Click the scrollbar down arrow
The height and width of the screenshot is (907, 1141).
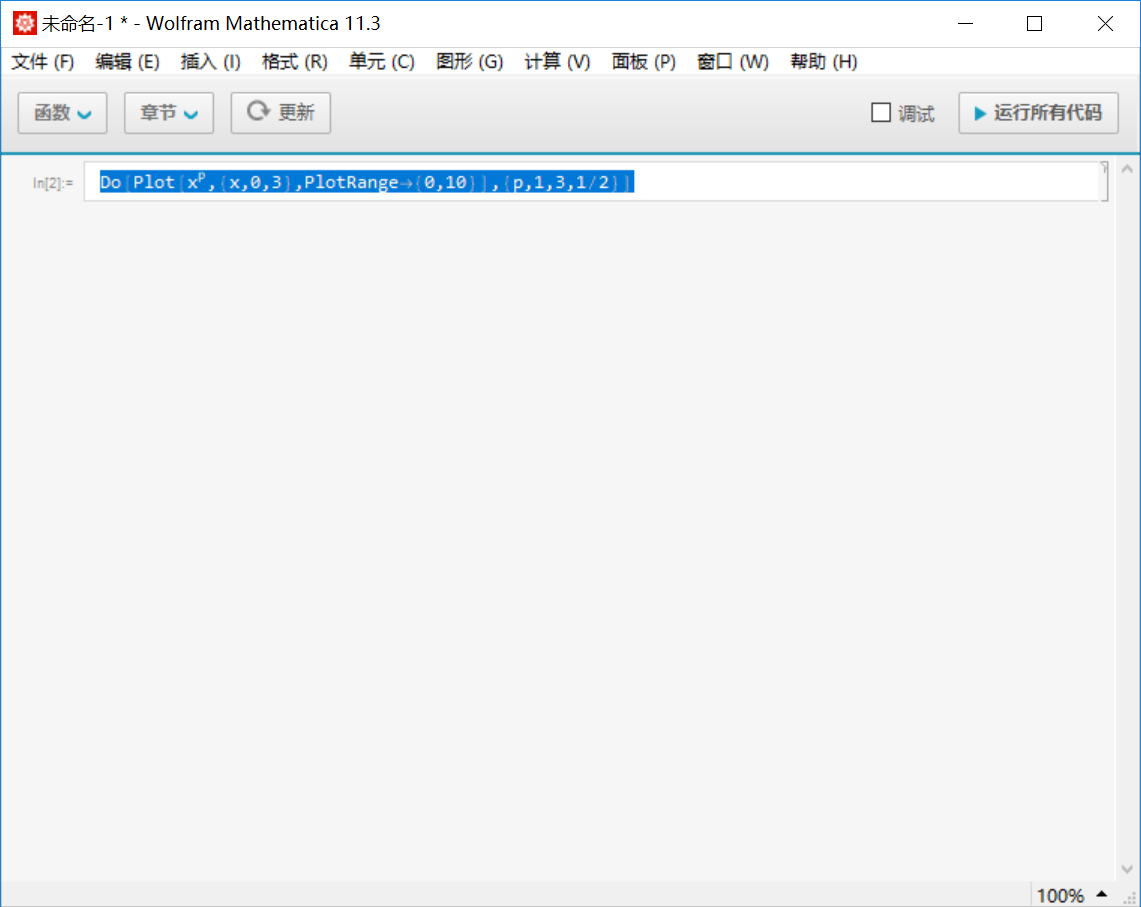click(1127, 869)
